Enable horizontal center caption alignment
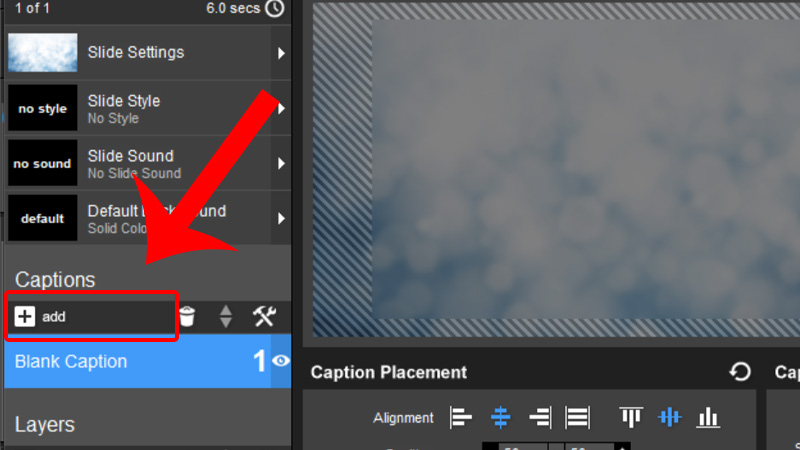The width and height of the screenshot is (800, 450). pyautogui.click(x=501, y=417)
